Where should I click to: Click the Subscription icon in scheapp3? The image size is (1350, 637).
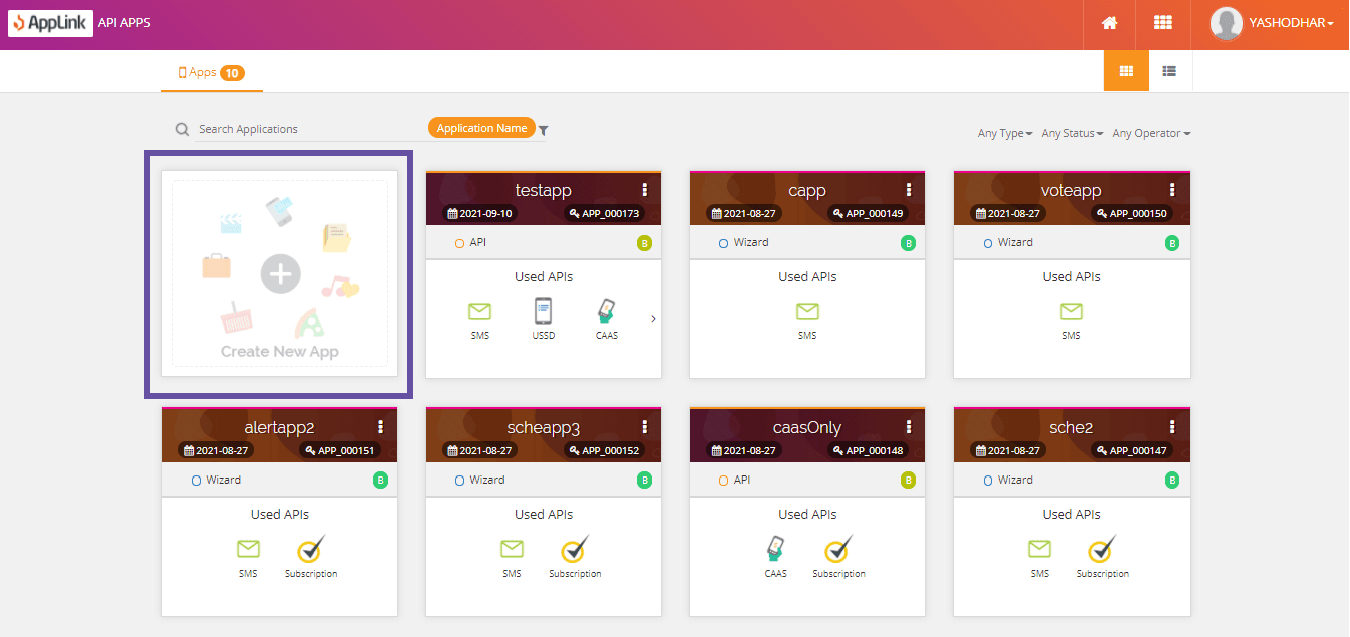coord(575,549)
